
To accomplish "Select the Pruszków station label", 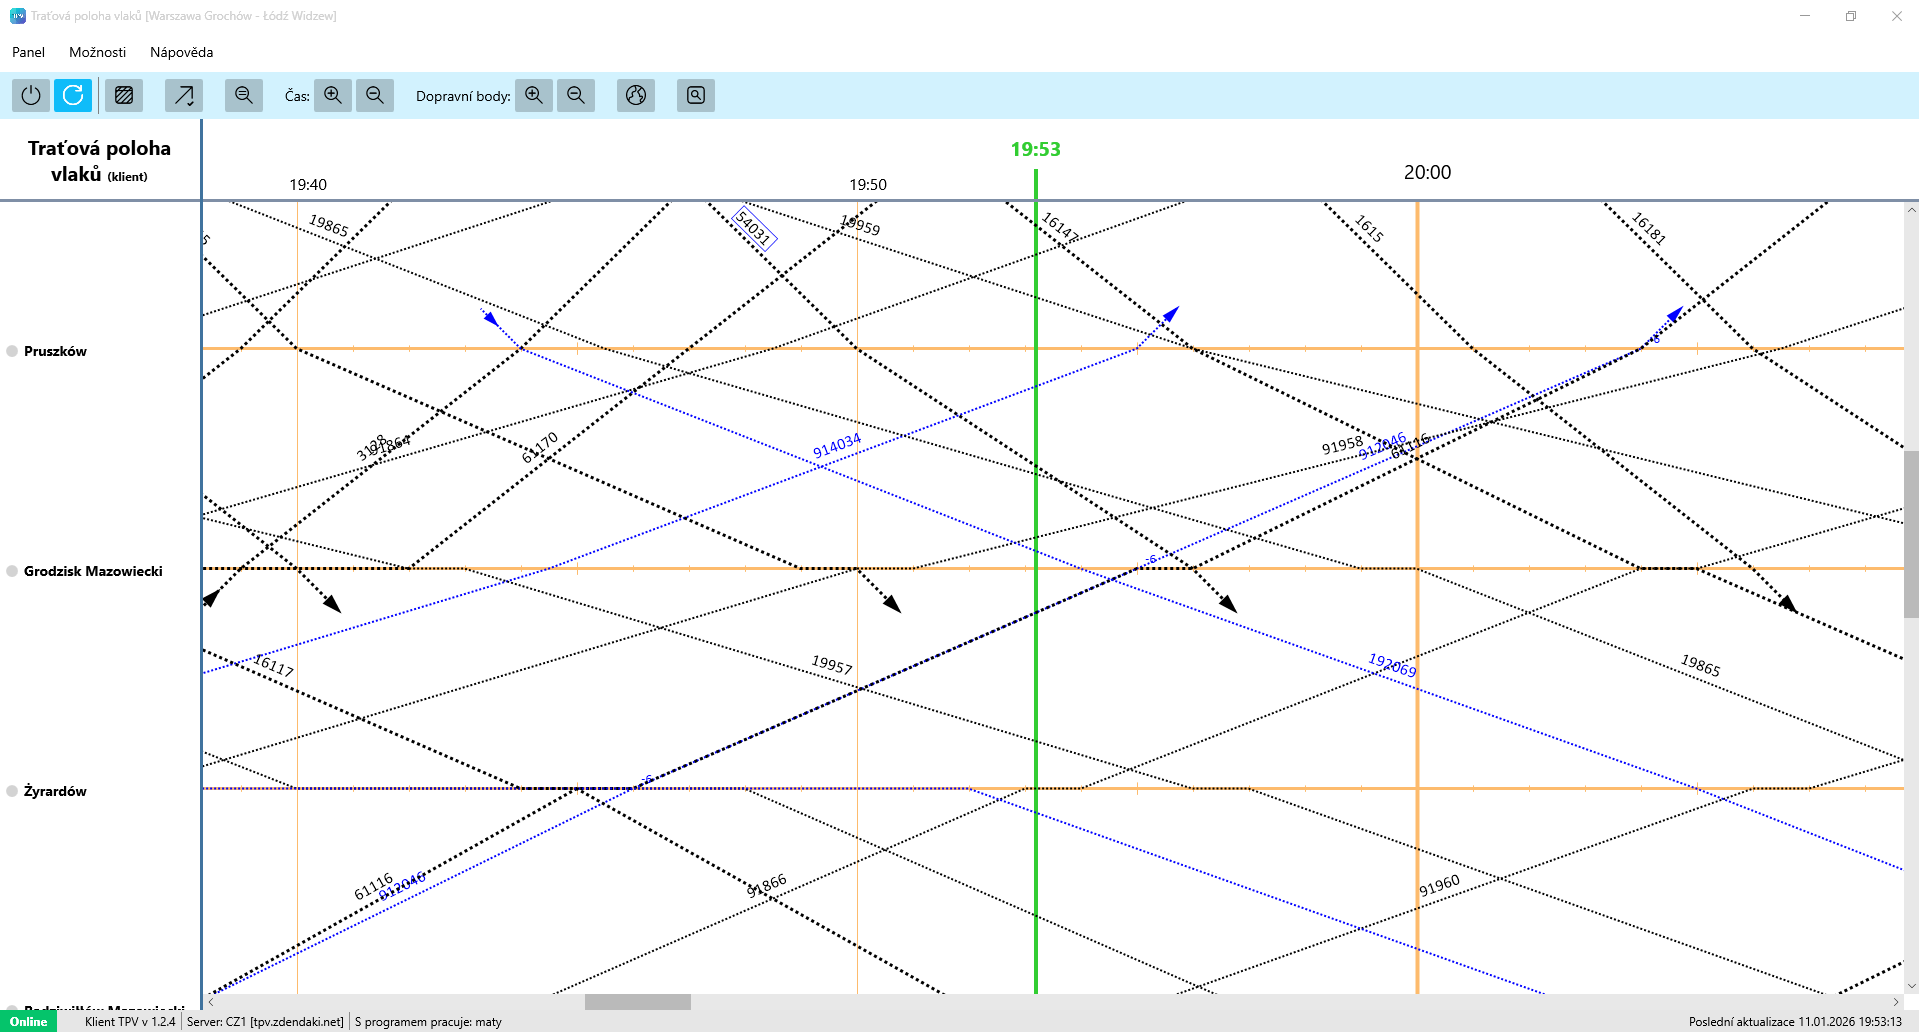I will [x=55, y=351].
